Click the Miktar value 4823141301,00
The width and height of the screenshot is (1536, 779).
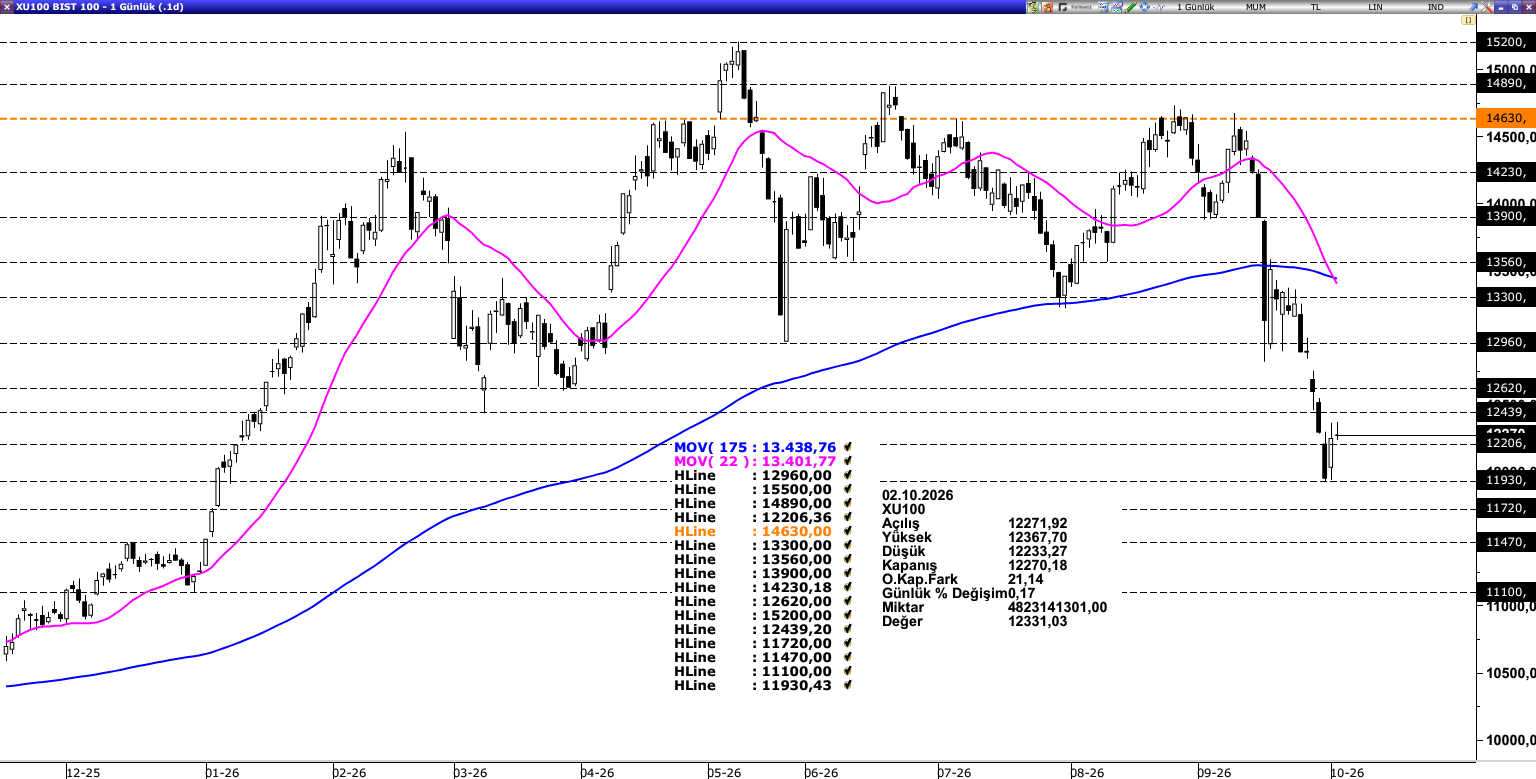[1057, 607]
